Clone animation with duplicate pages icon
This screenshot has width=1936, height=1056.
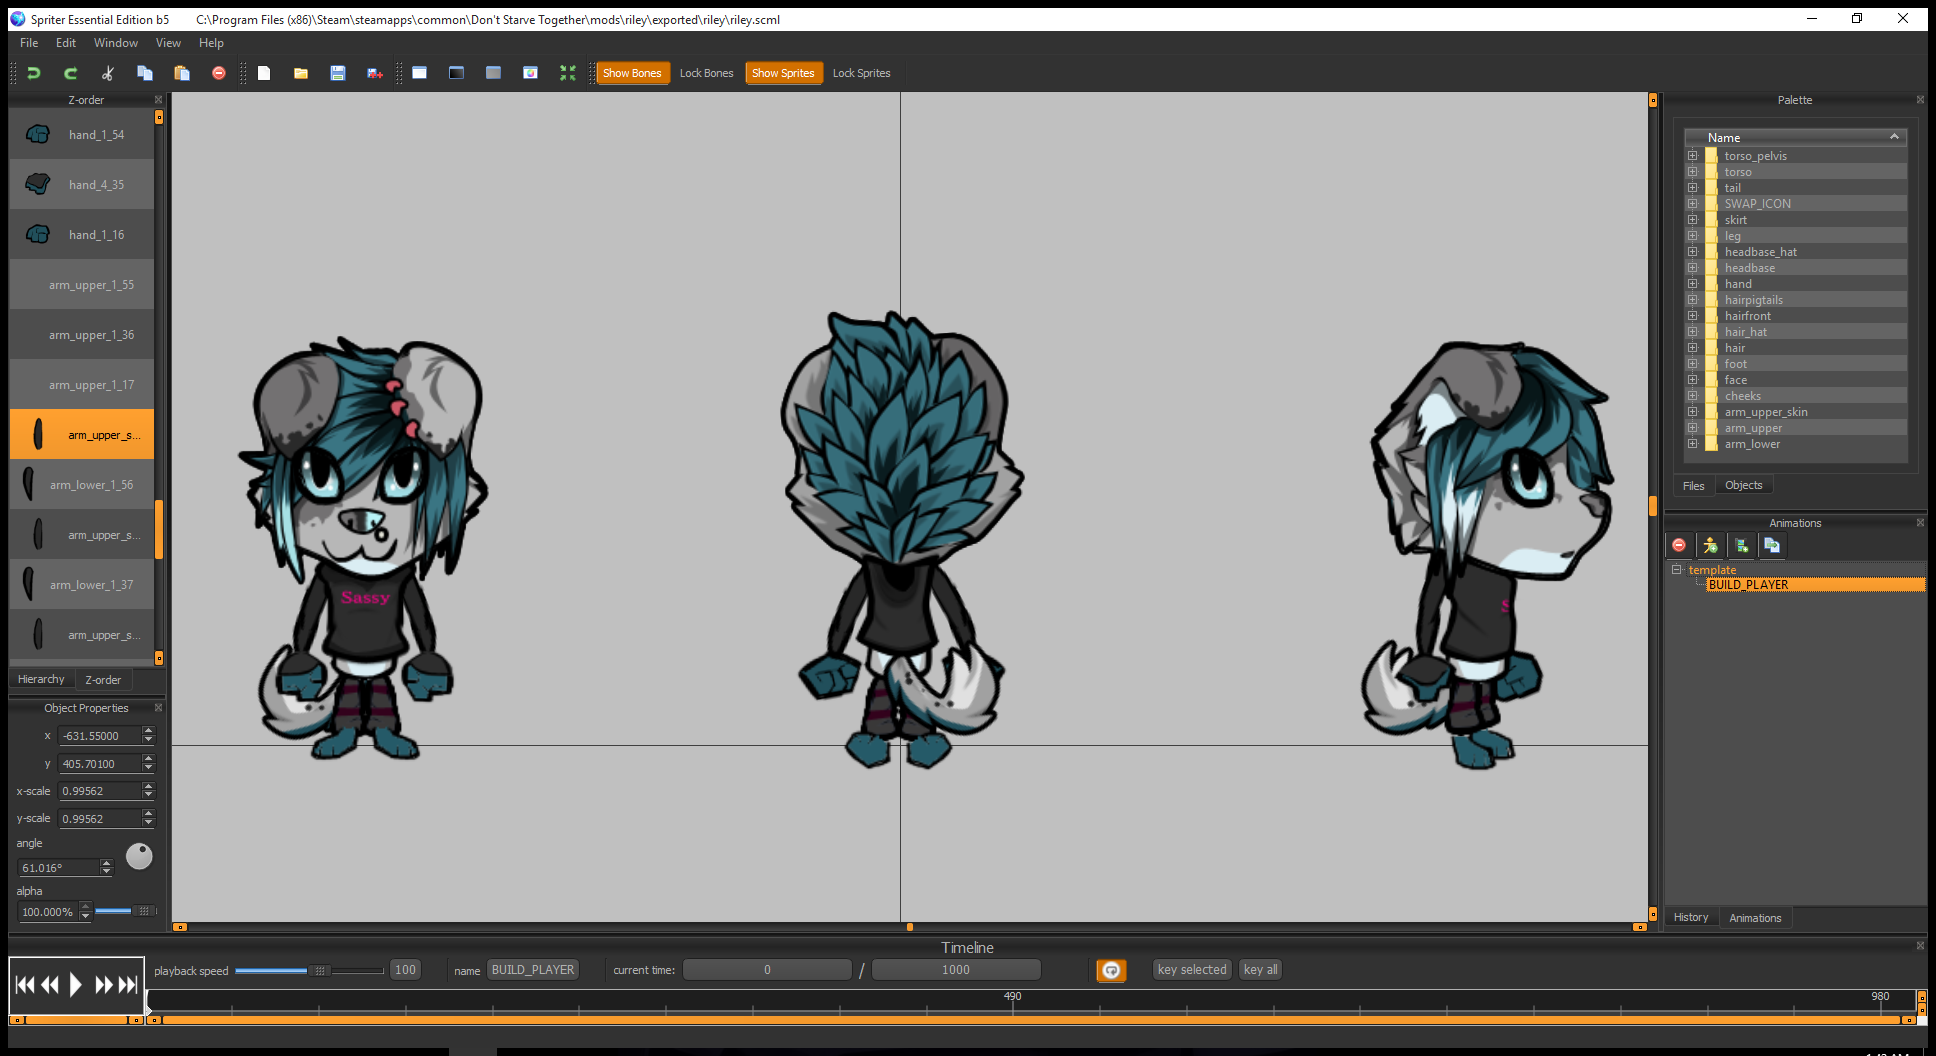click(x=1772, y=545)
